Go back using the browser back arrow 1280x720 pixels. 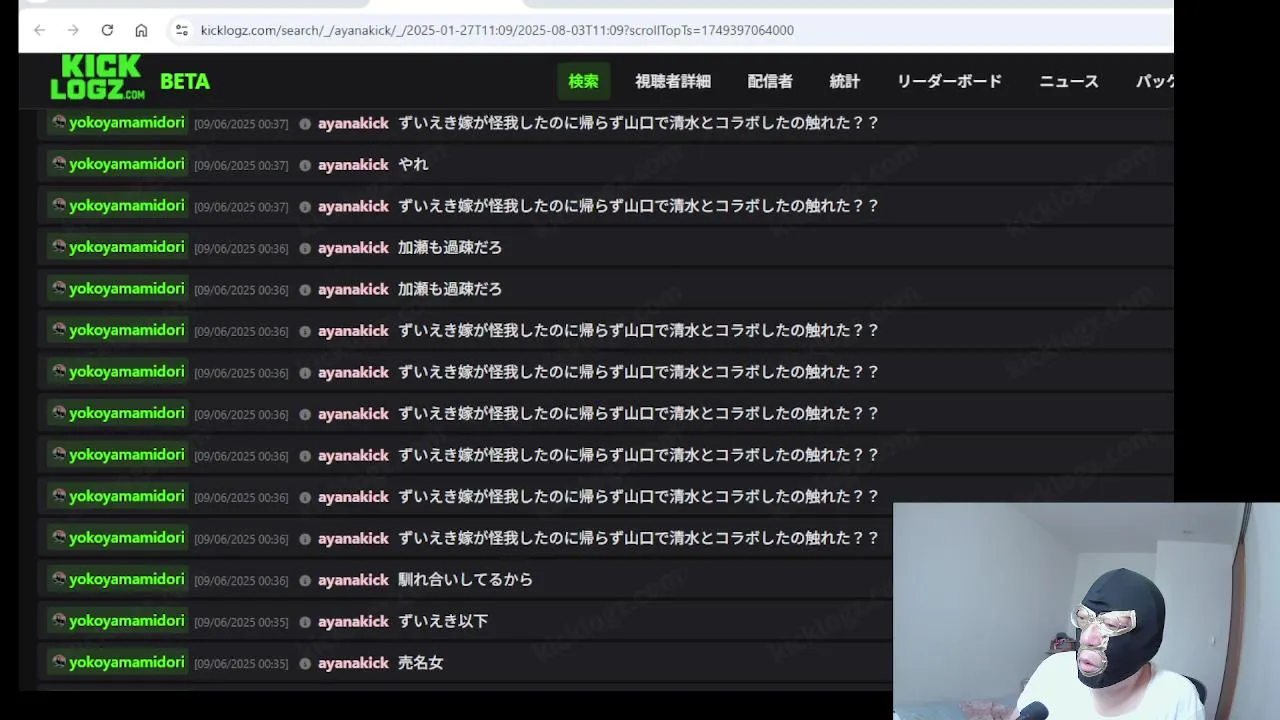point(39,30)
